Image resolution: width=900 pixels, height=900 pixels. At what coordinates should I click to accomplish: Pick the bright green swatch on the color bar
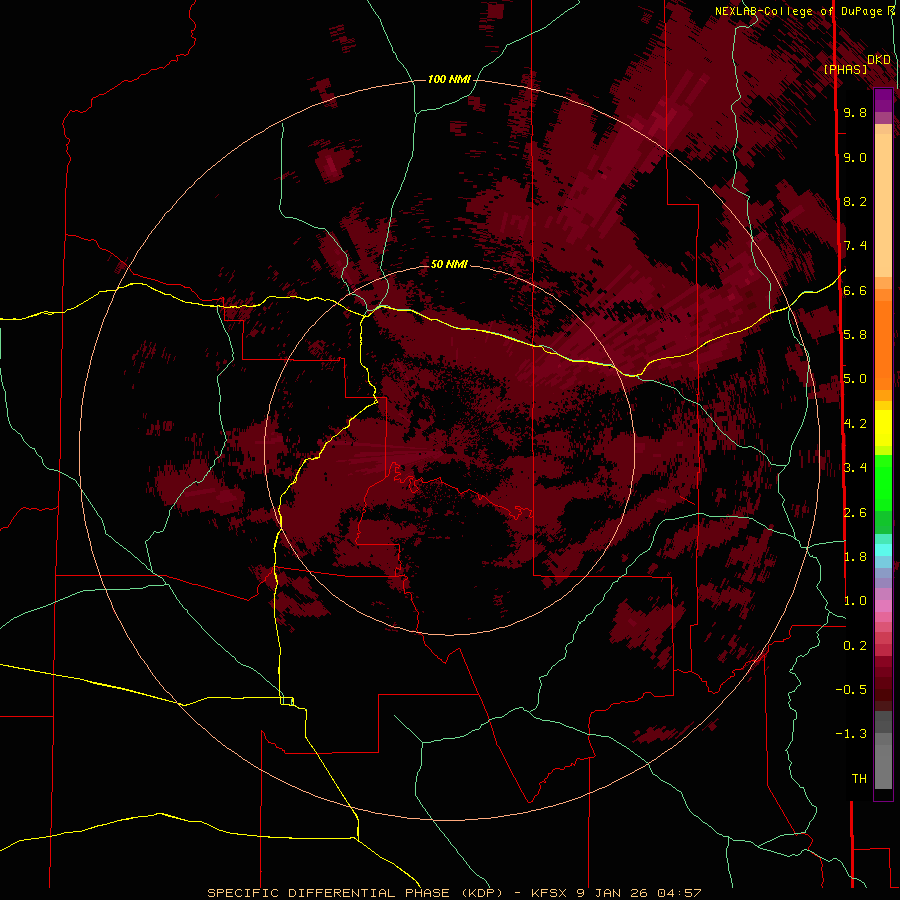tap(883, 482)
